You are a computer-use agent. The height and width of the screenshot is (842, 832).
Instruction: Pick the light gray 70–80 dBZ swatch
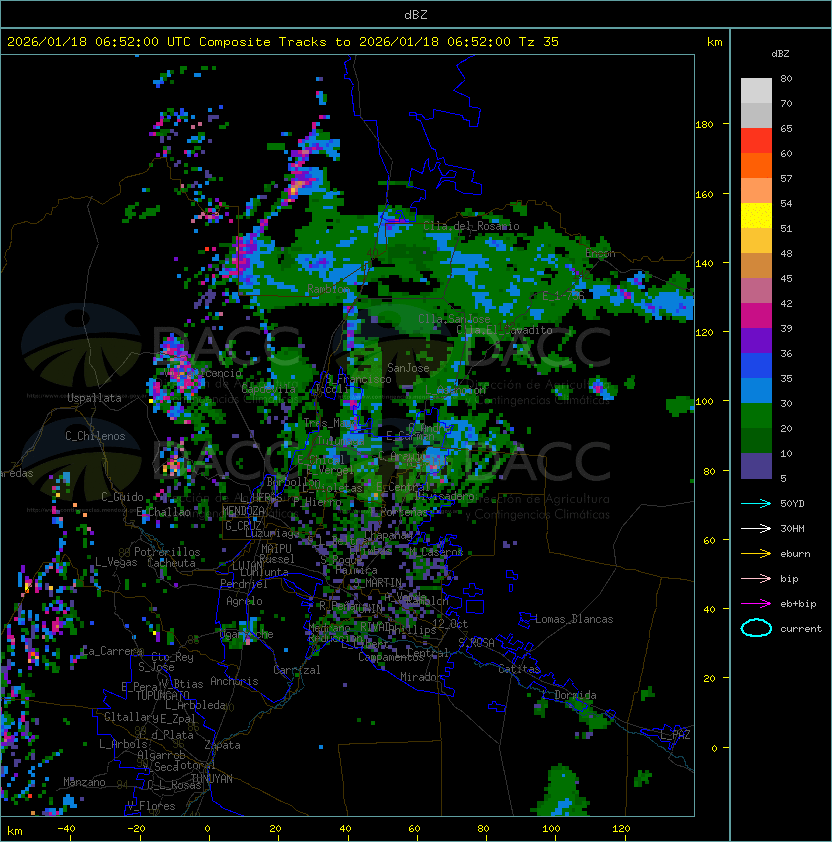[756, 90]
